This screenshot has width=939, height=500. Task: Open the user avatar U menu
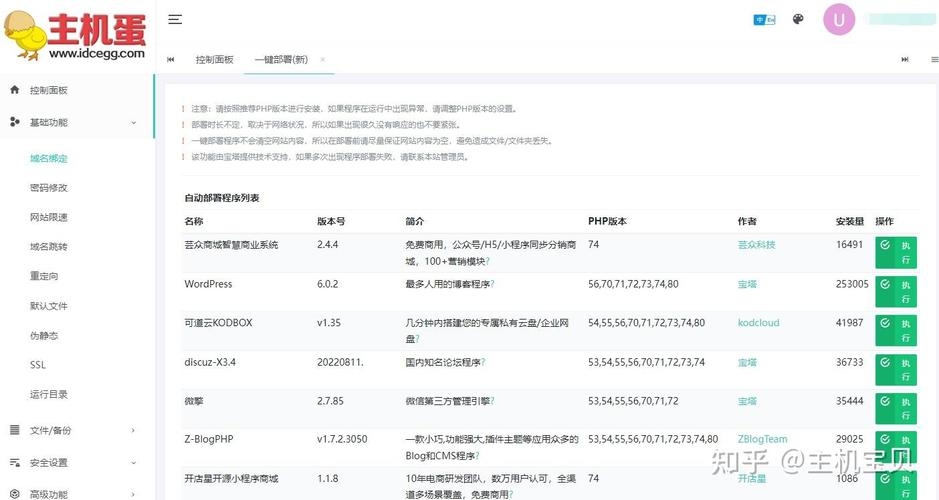(x=839, y=20)
